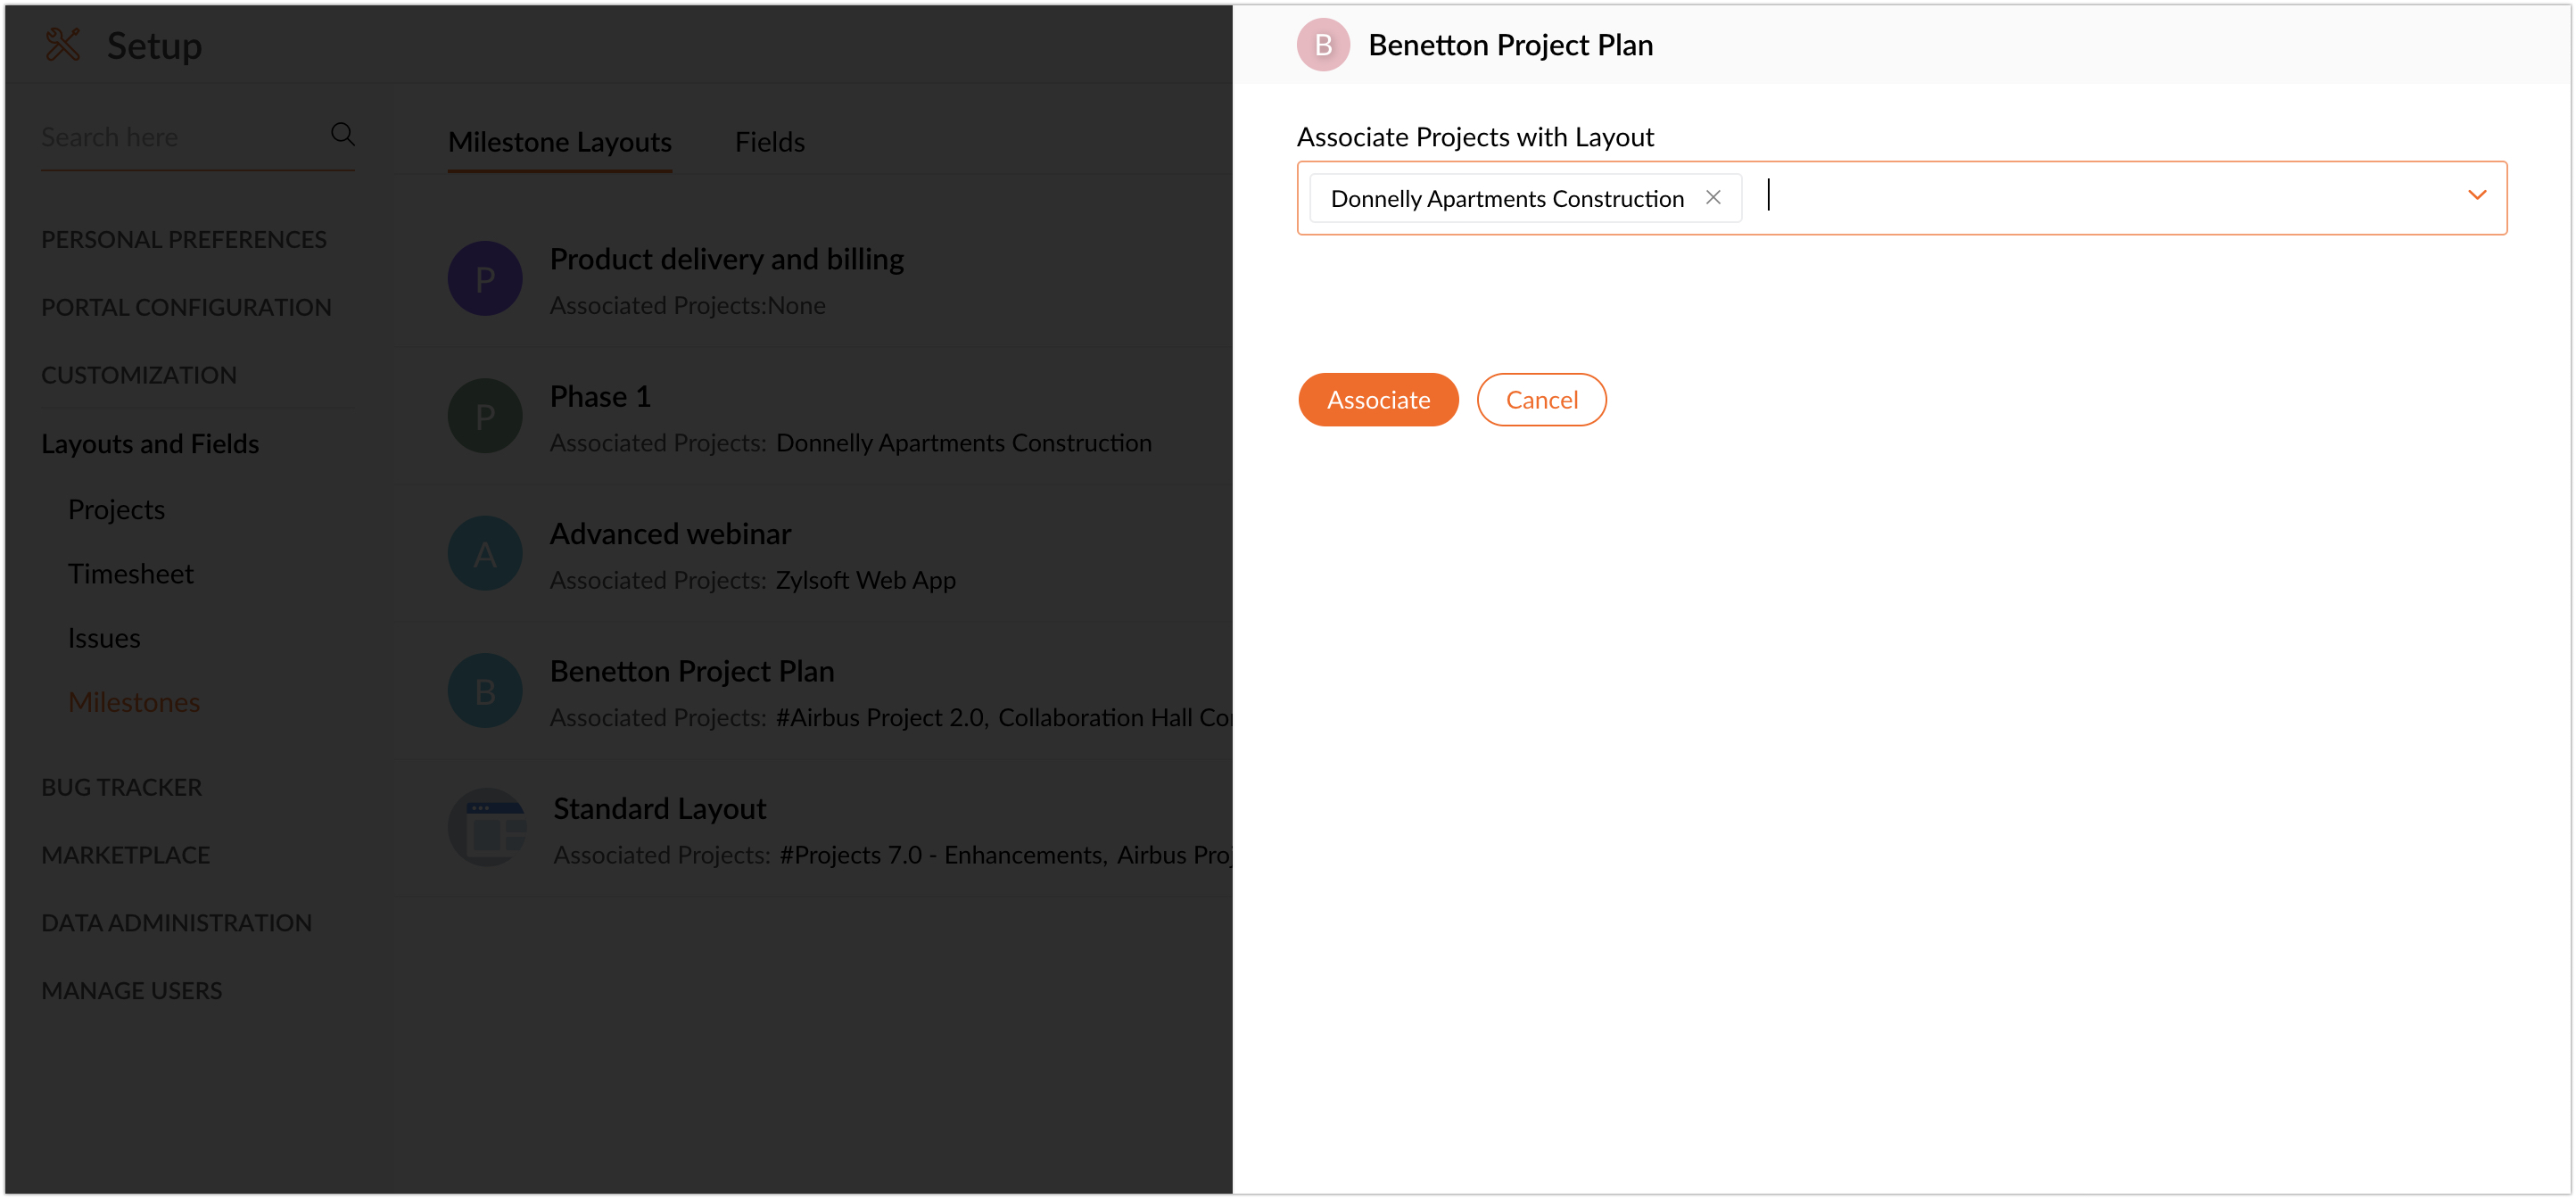The image size is (2576, 1199).
Task: Expand the Customization section
Action: (139, 375)
